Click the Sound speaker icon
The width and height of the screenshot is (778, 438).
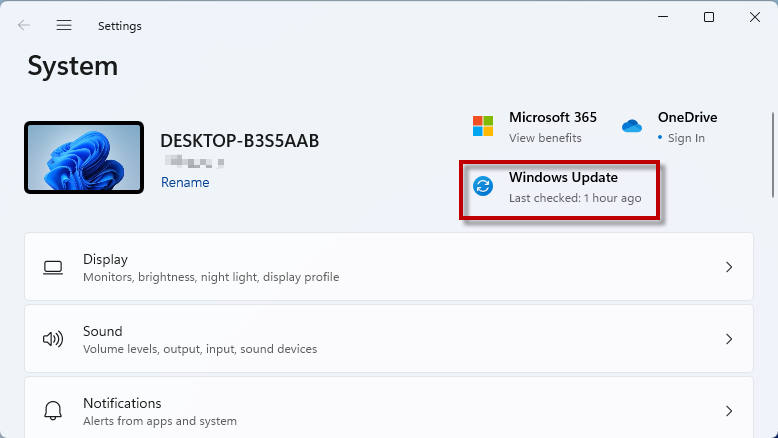[53, 339]
